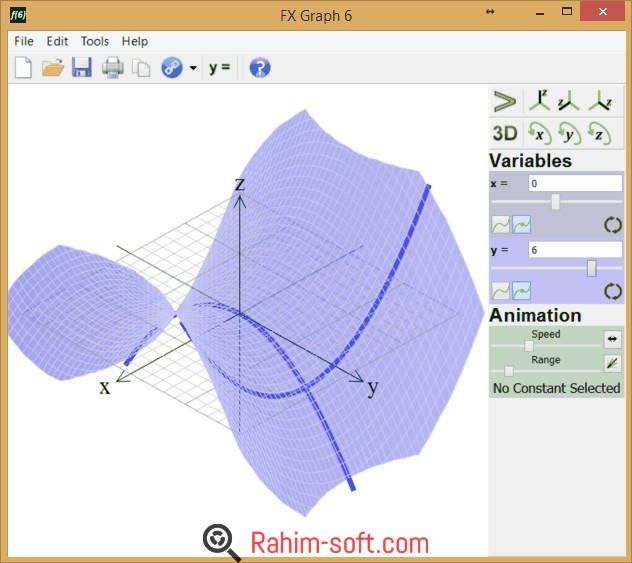
Task: Click the x value input field
Action: [575, 183]
